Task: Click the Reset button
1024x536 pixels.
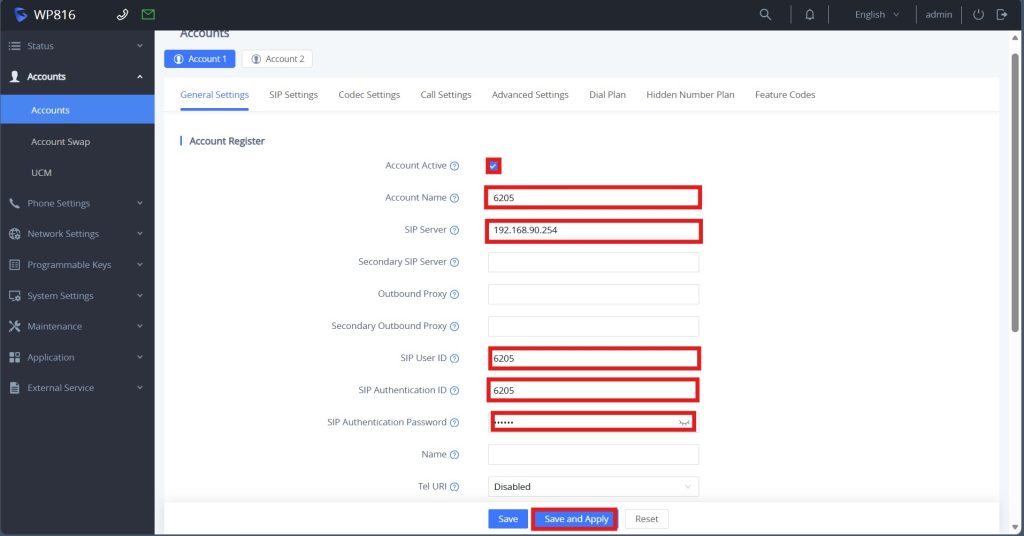Action: pyautogui.click(x=646, y=519)
